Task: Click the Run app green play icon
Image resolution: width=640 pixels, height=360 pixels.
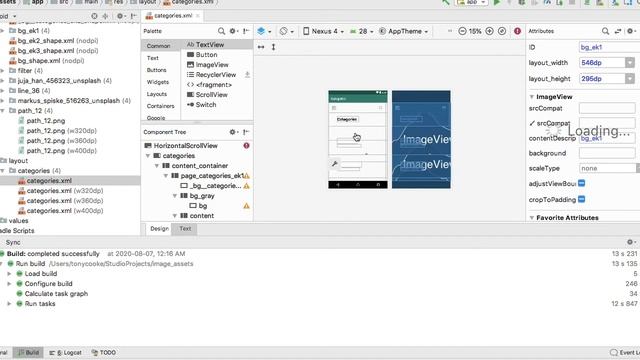Action: click(497, 2)
